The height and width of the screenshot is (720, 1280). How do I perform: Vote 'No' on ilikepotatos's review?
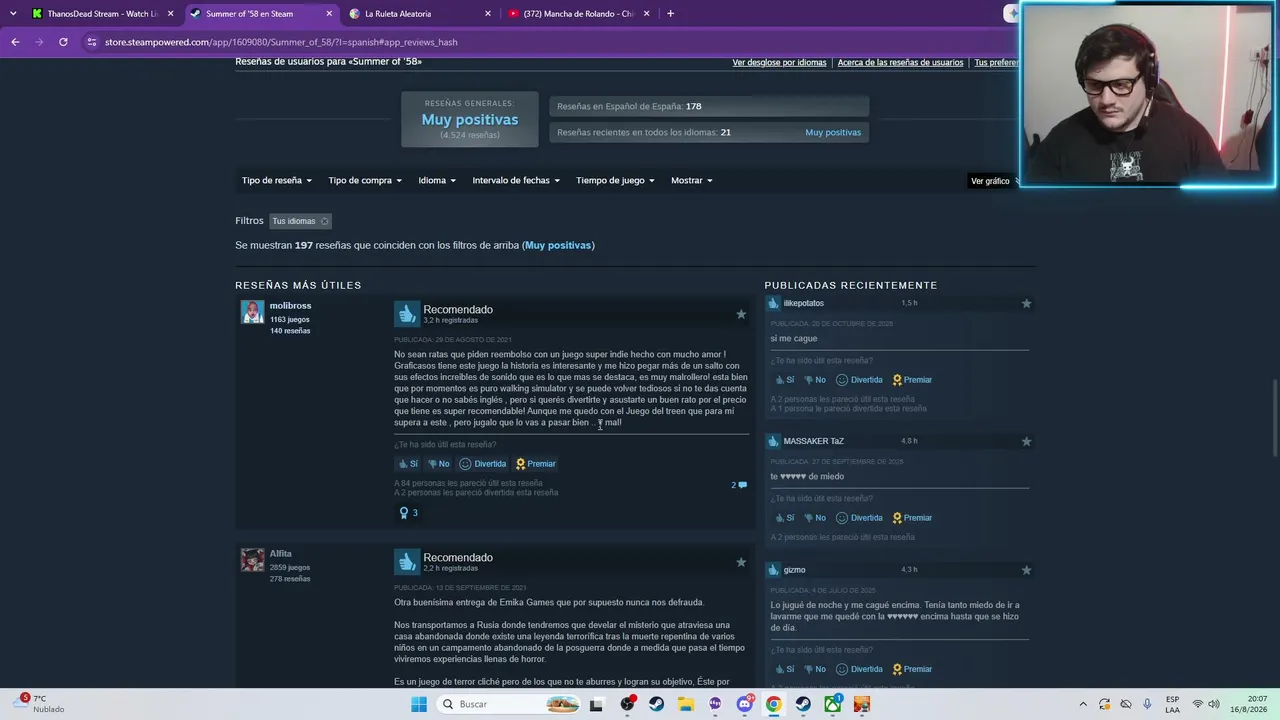[x=815, y=380]
